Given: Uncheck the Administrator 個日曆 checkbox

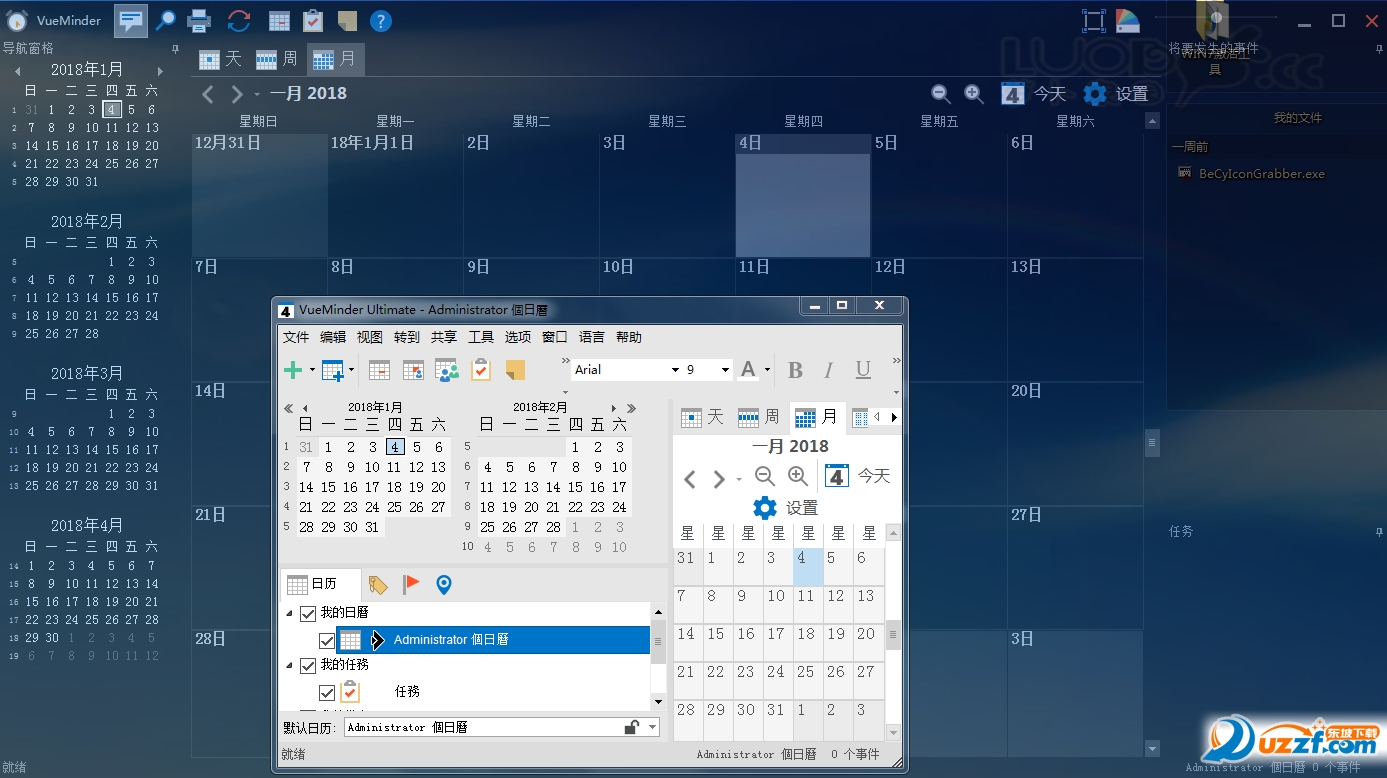Looking at the screenshot, I should coord(327,640).
